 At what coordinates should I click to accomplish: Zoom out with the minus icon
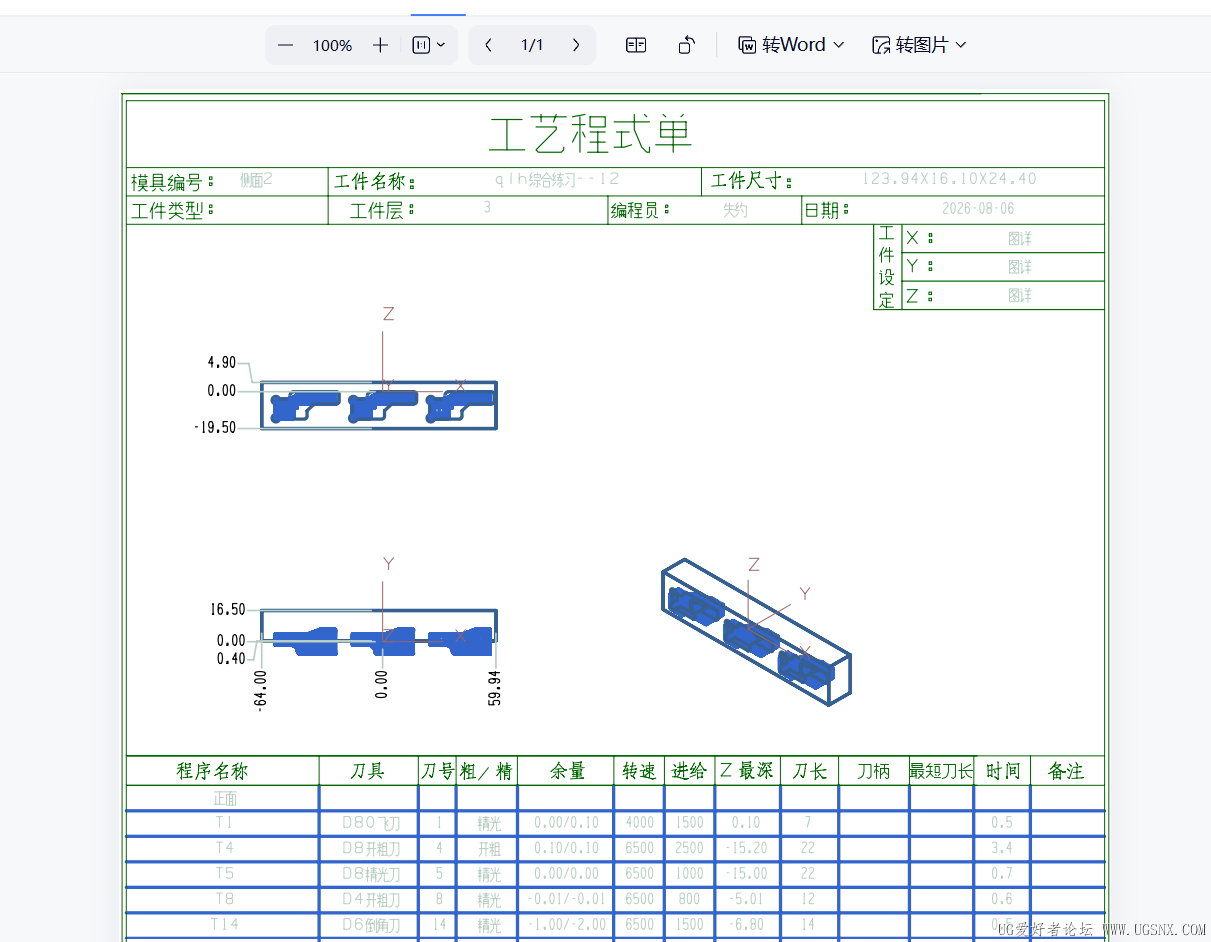[x=286, y=45]
